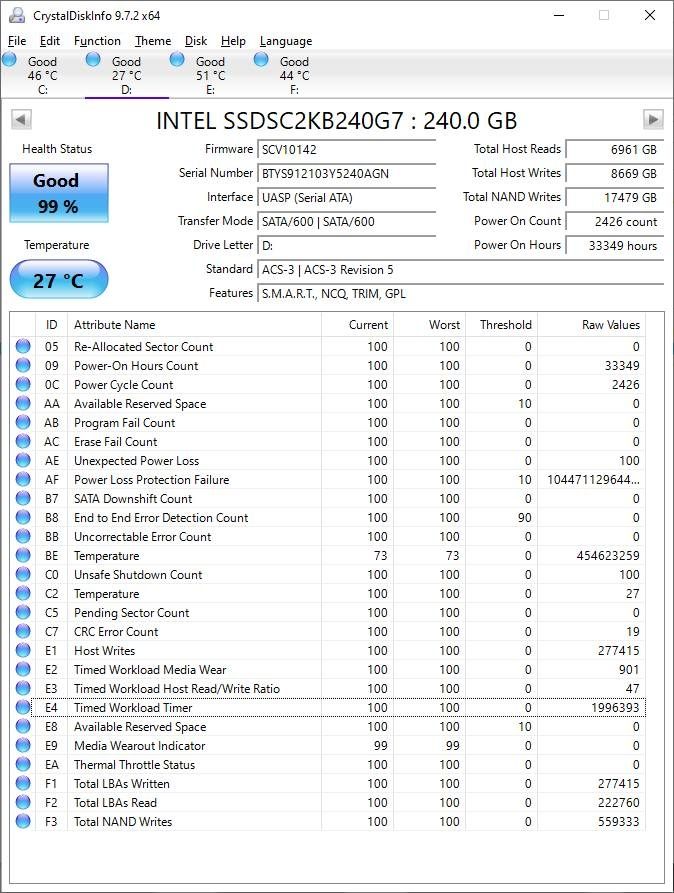Click status icon for Uncorrectable Error Count
Image resolution: width=674 pixels, height=893 pixels.
(x=23, y=536)
